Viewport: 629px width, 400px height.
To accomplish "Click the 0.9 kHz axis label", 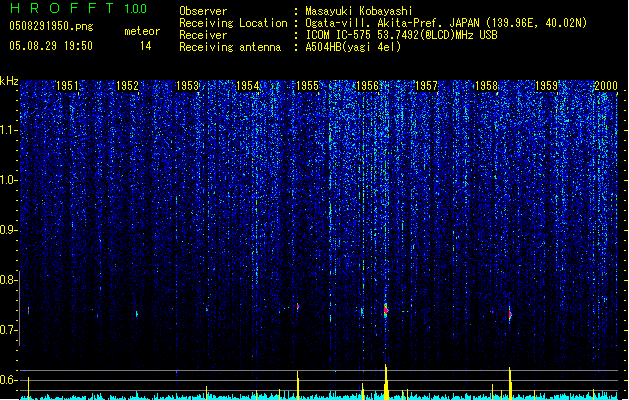I will point(8,230).
